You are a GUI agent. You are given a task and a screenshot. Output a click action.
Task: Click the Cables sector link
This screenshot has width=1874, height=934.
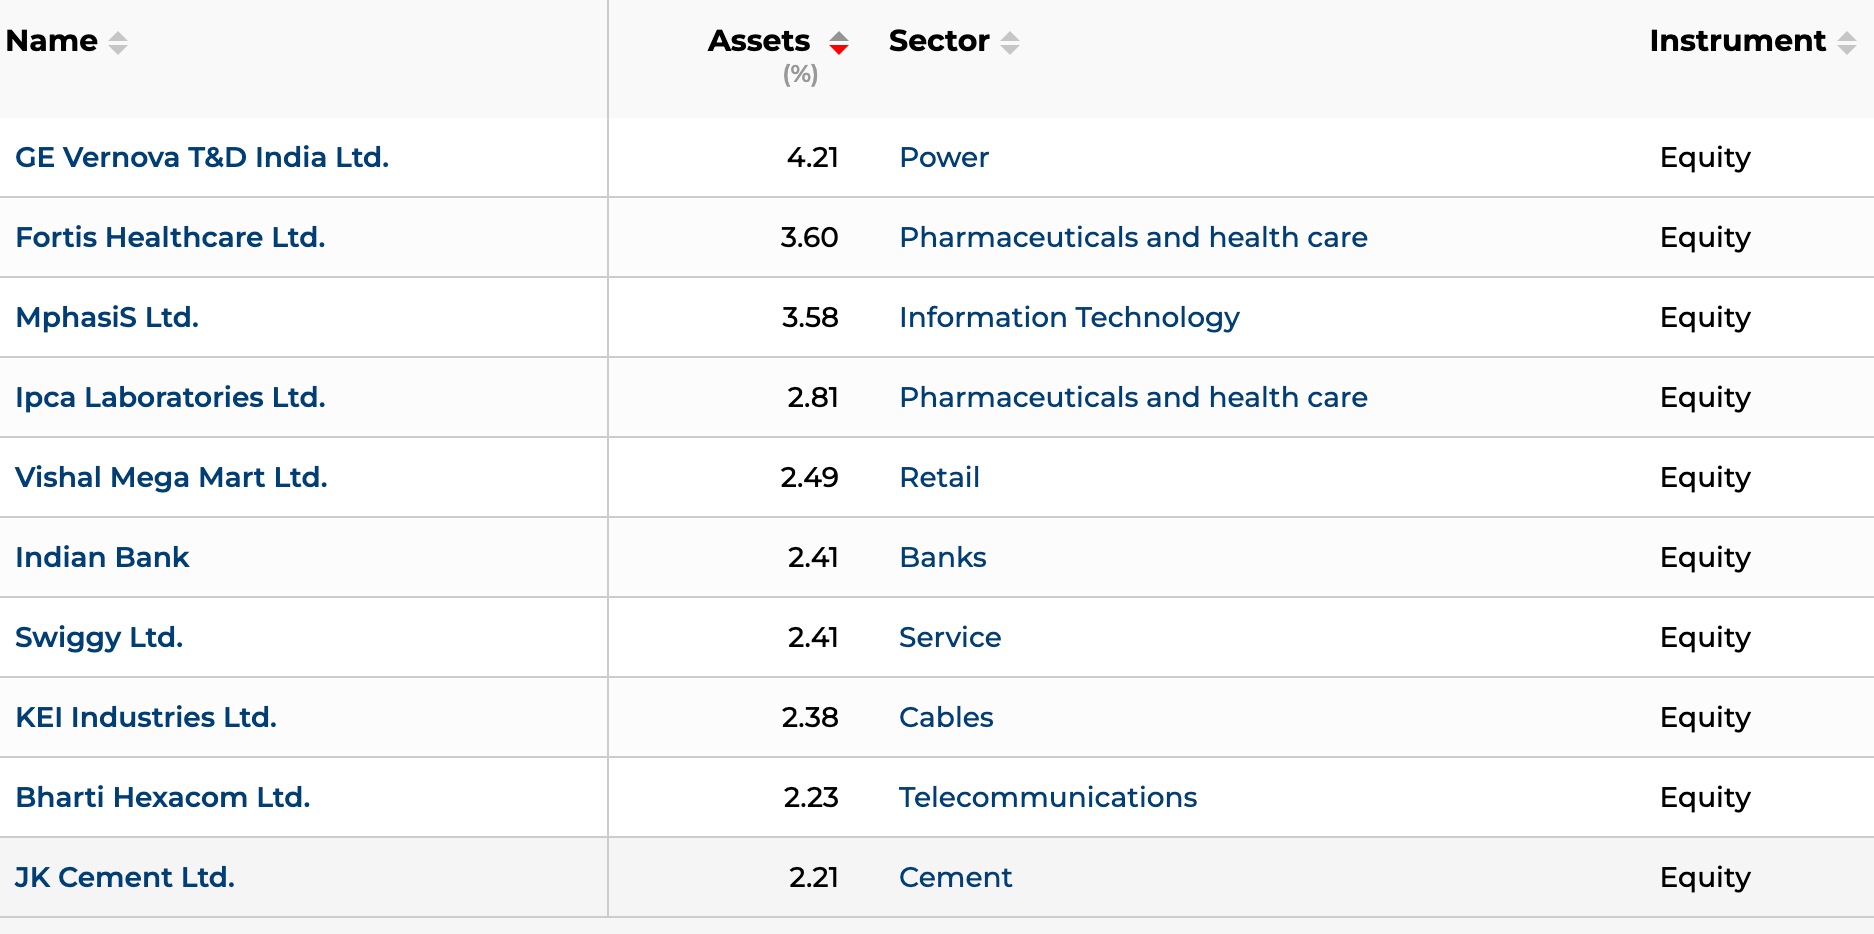point(946,717)
